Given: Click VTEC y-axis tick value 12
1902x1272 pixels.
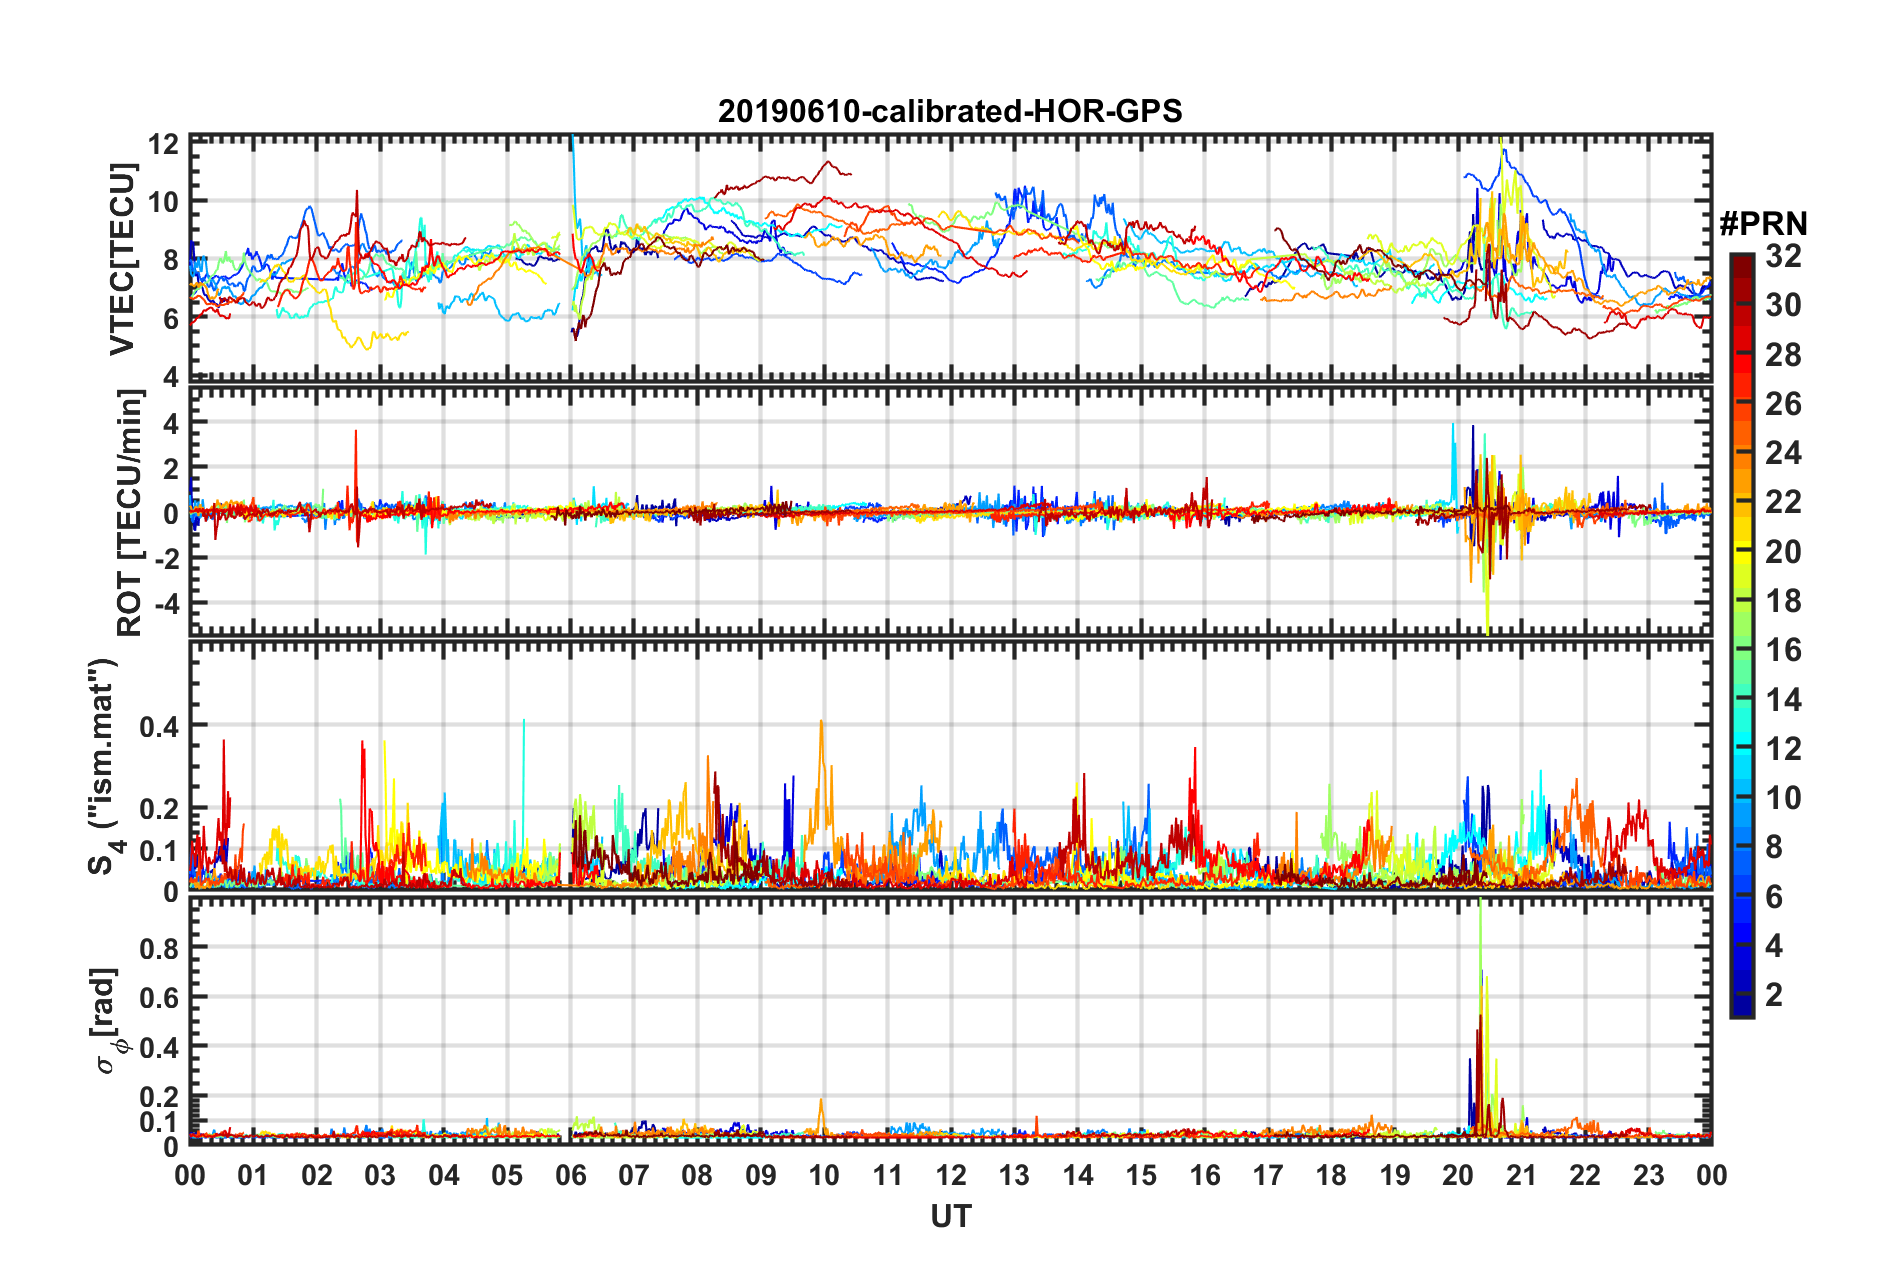Looking at the screenshot, I should click(164, 144).
